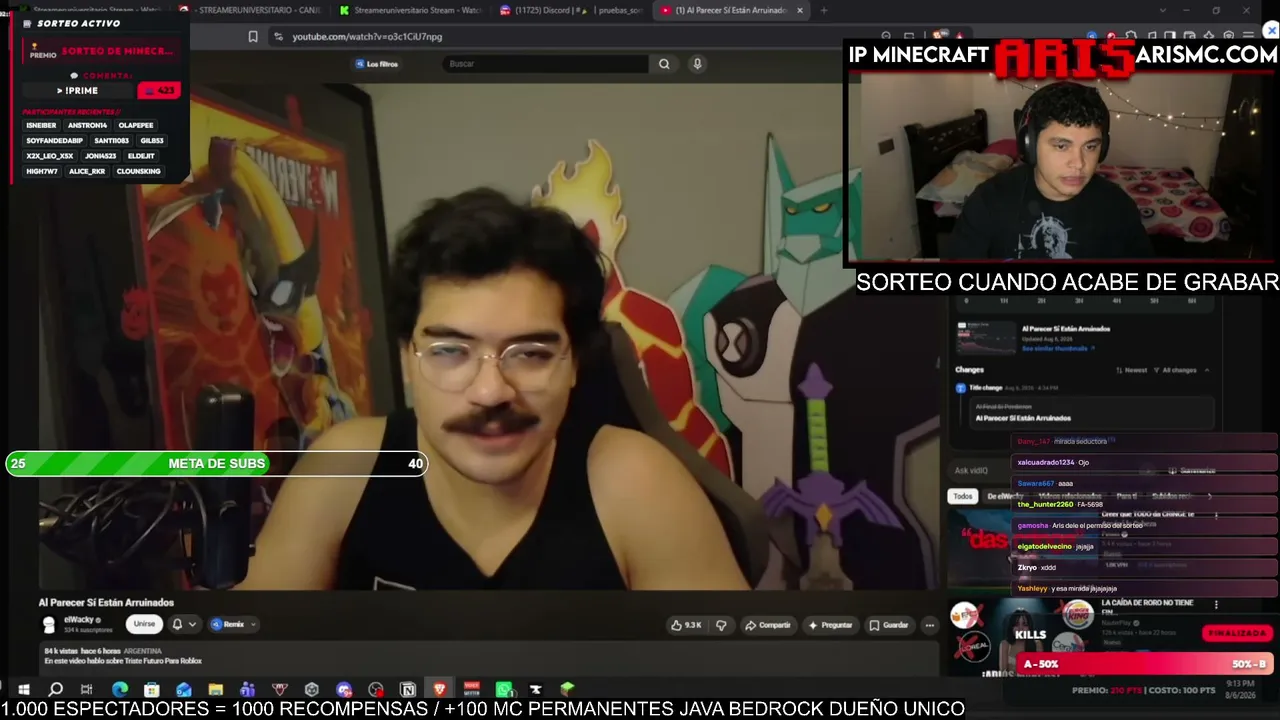
Task: Open Notion from the taskbar
Action: tap(408, 689)
